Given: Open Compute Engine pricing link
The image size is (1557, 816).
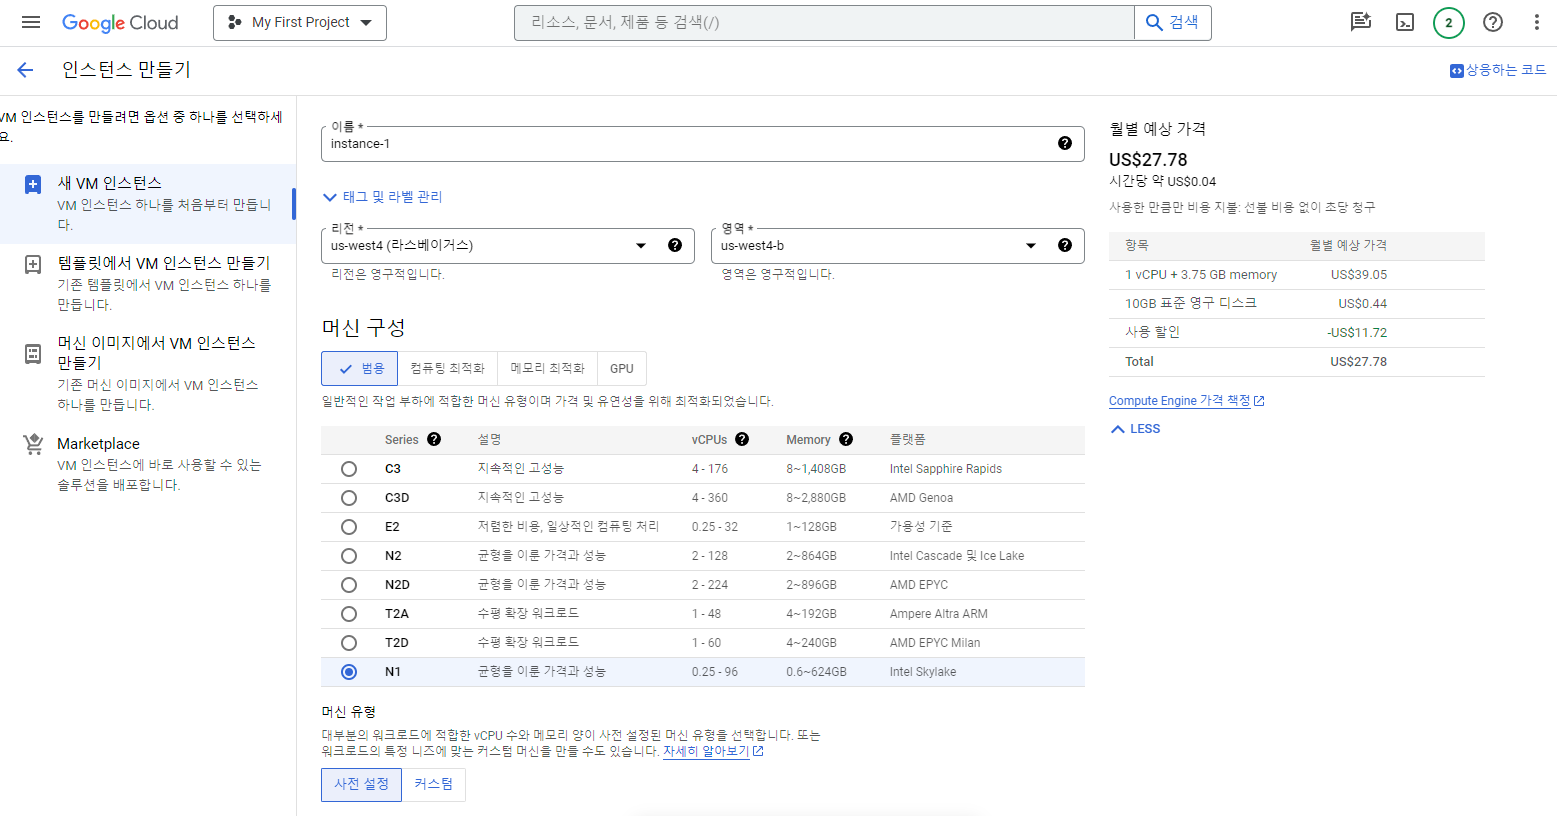Looking at the screenshot, I should (x=1186, y=401).
